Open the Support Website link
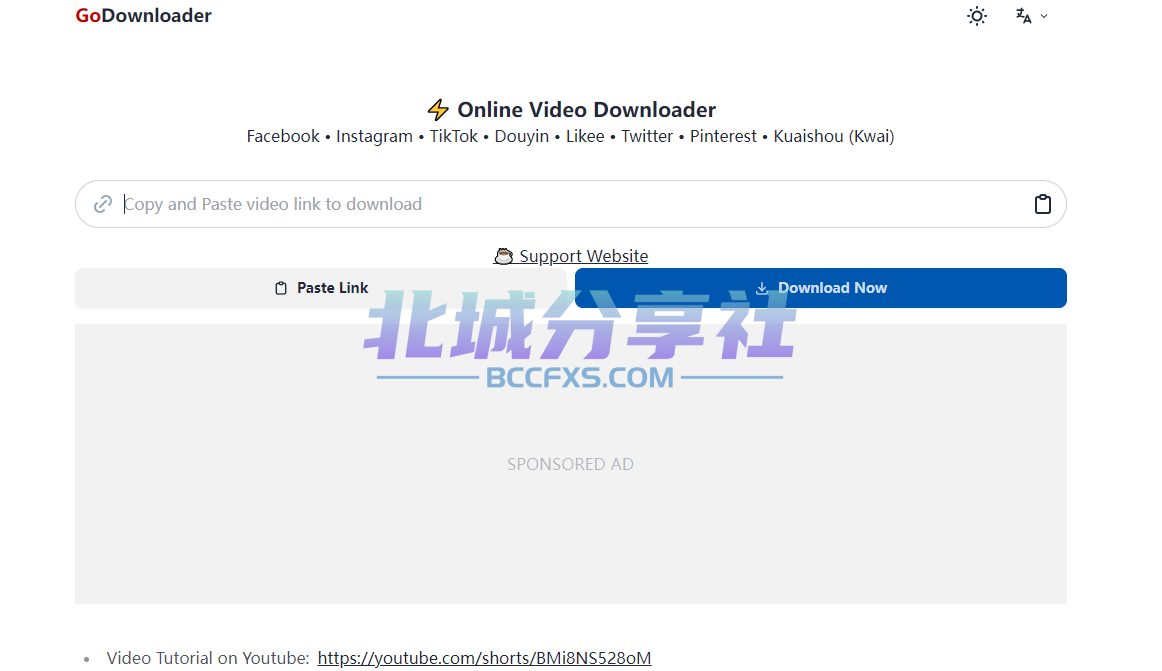This screenshot has width=1162, height=671. pos(571,256)
